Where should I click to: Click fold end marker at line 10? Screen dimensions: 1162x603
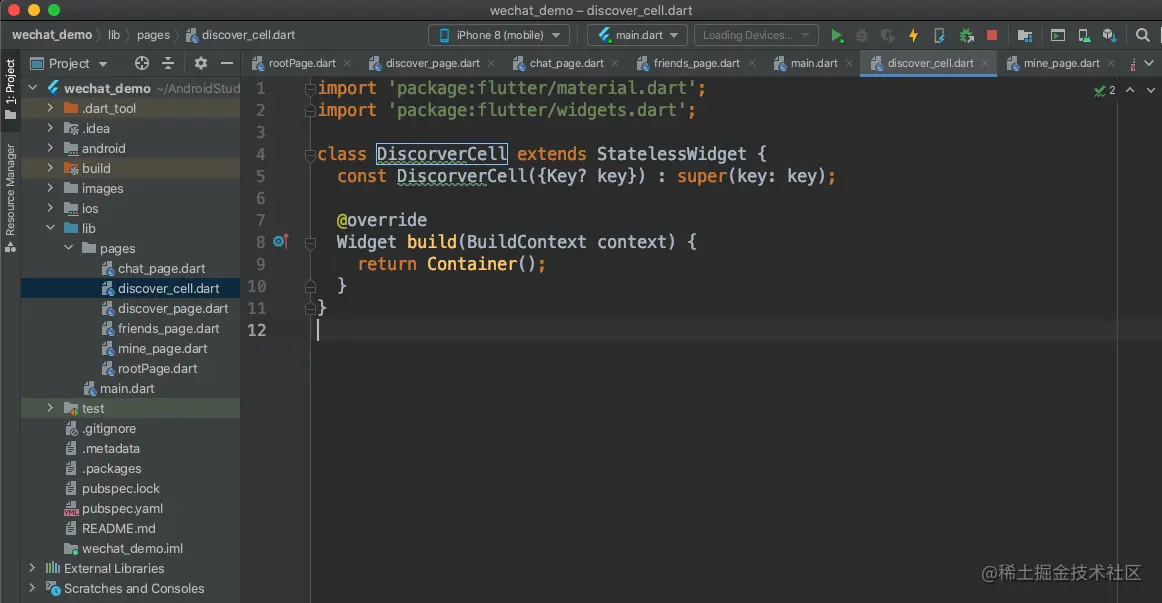point(311,287)
